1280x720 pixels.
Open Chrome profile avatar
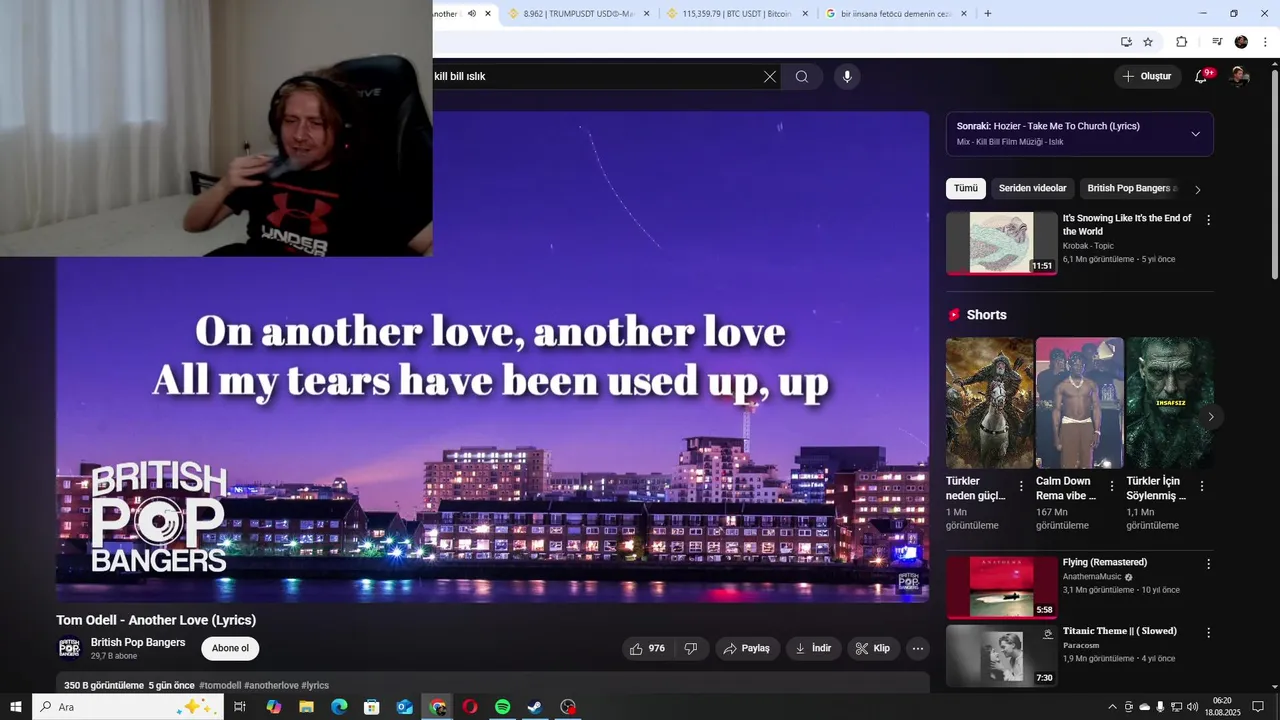click(1241, 42)
